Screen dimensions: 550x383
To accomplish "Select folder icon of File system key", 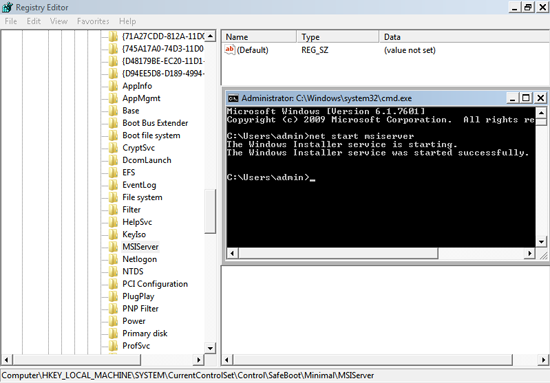I will coord(113,197).
